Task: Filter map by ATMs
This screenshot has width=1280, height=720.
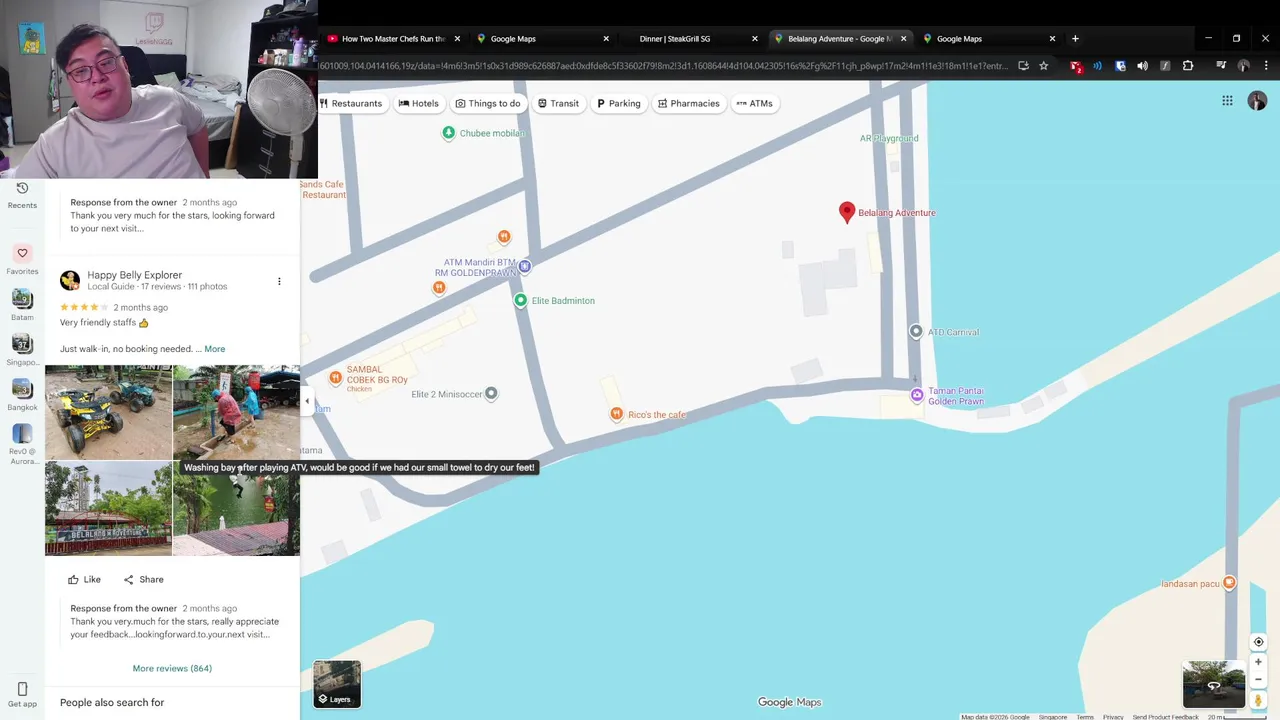Action: 754,103
